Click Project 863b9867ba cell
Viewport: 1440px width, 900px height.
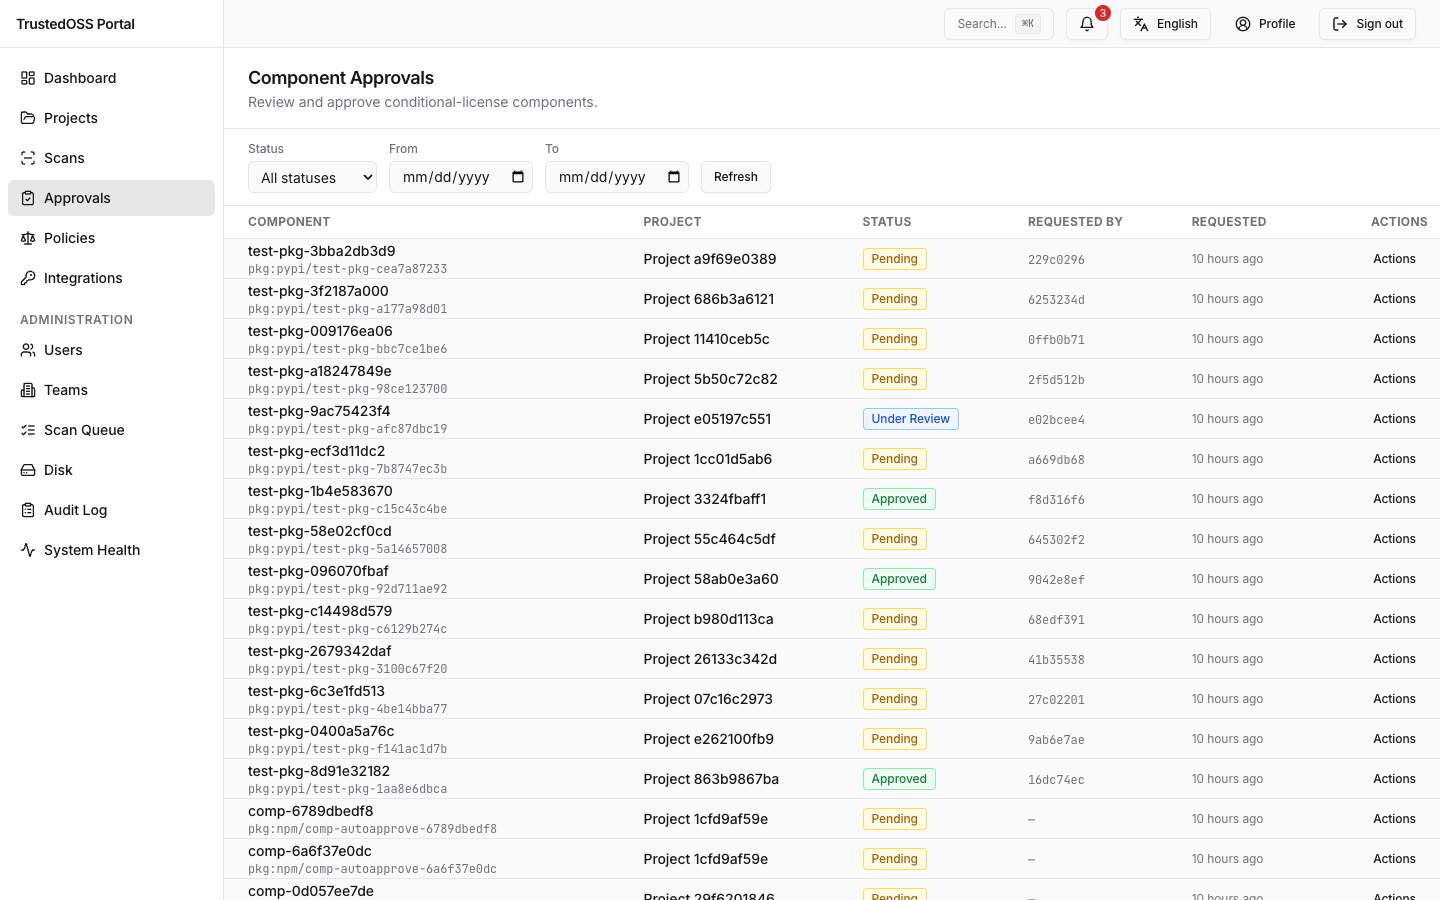[711, 779]
